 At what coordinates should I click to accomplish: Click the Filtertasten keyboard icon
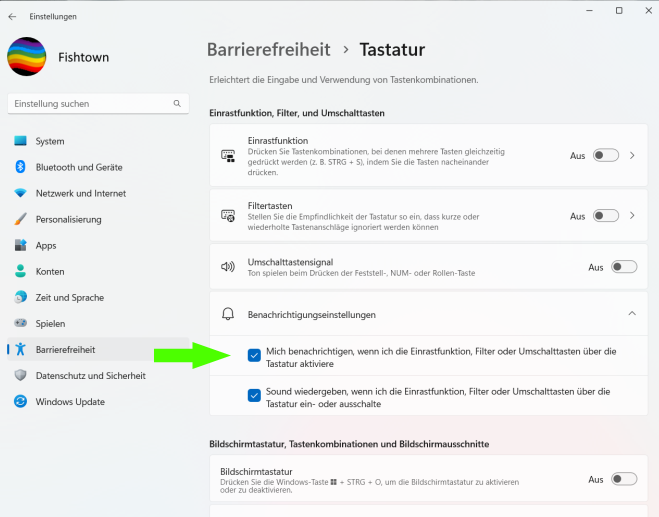(x=228, y=216)
